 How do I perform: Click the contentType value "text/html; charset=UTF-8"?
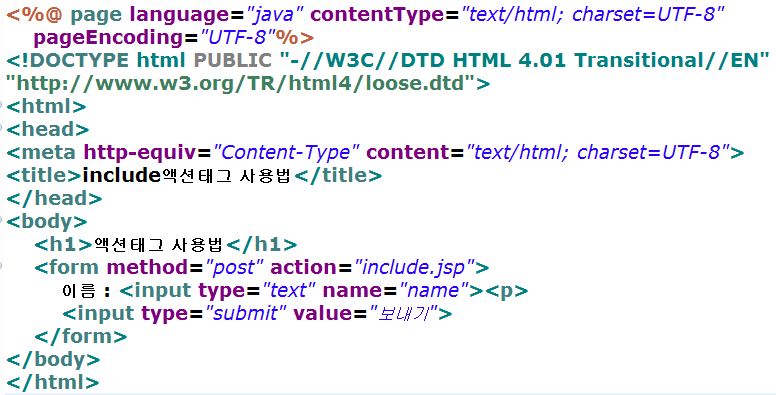click(x=591, y=14)
